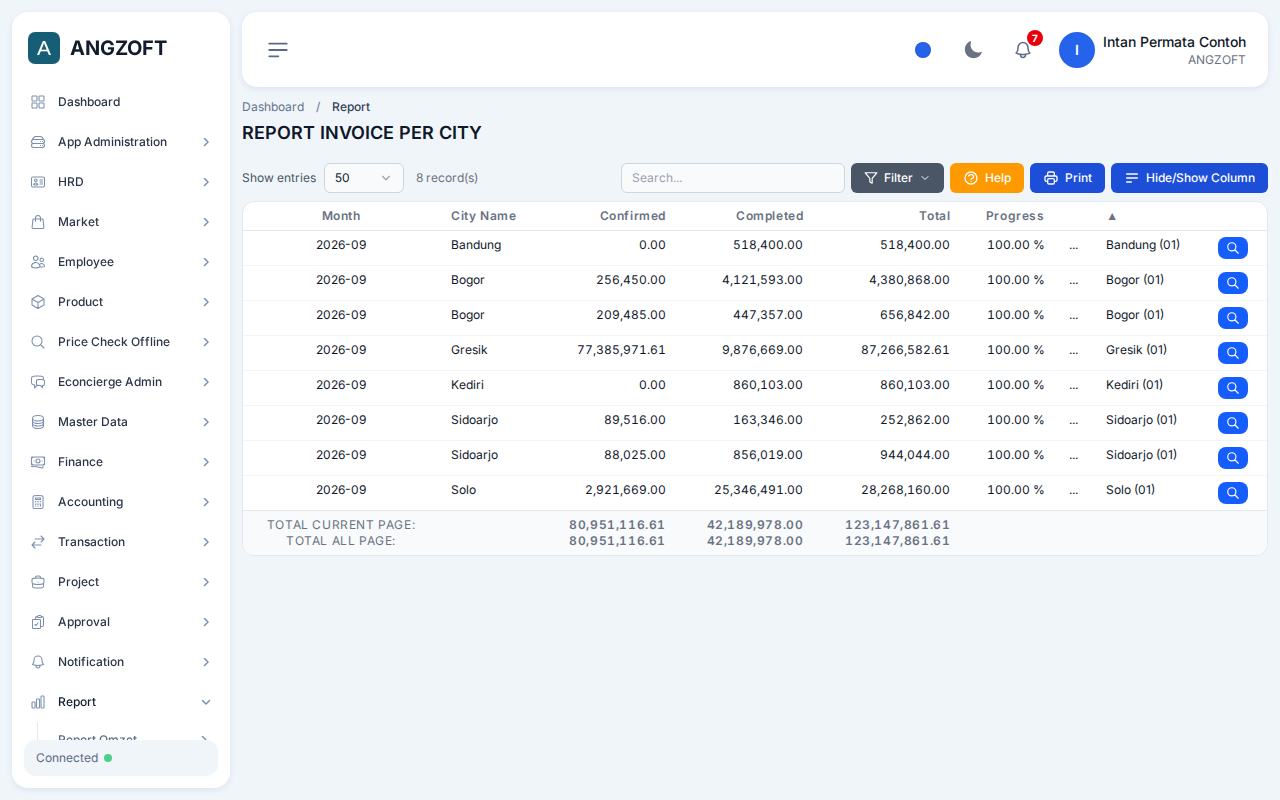Click the Dashboard grid icon in sidebar

point(38,102)
